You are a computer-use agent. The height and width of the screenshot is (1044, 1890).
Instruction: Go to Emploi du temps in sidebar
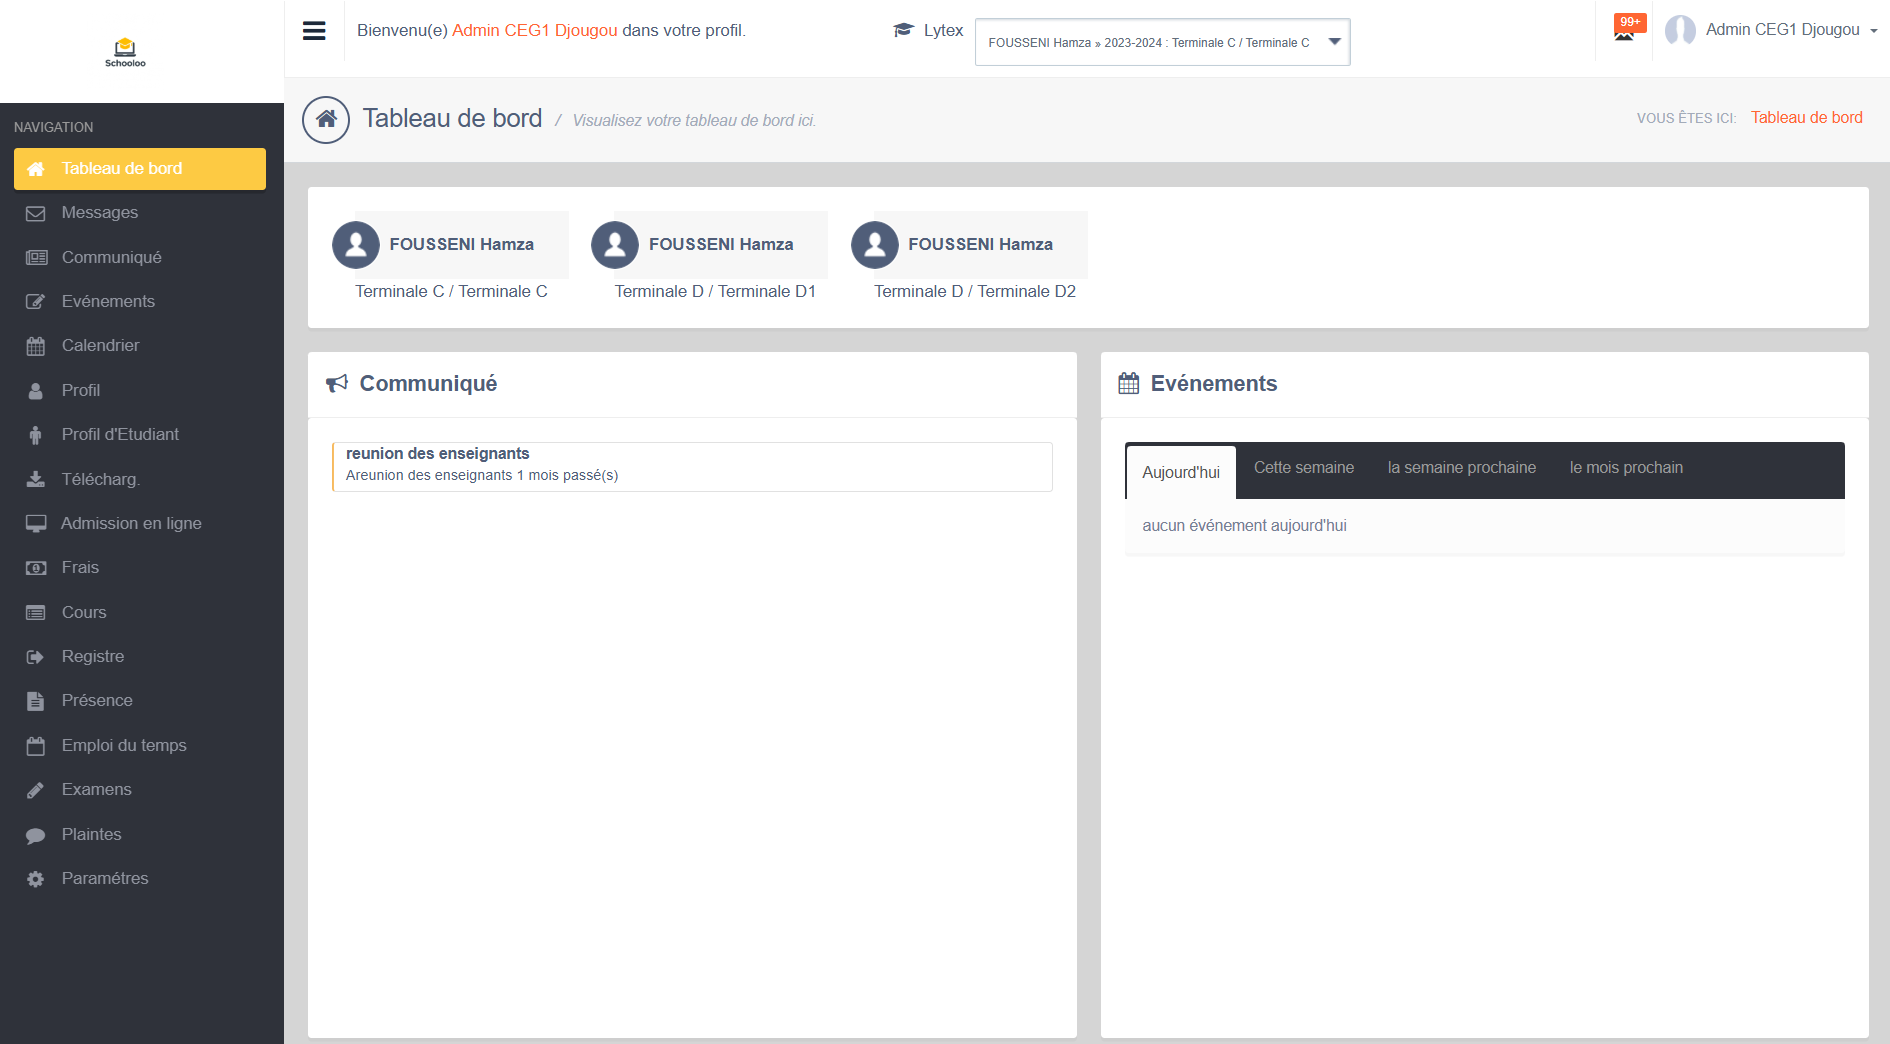point(124,746)
